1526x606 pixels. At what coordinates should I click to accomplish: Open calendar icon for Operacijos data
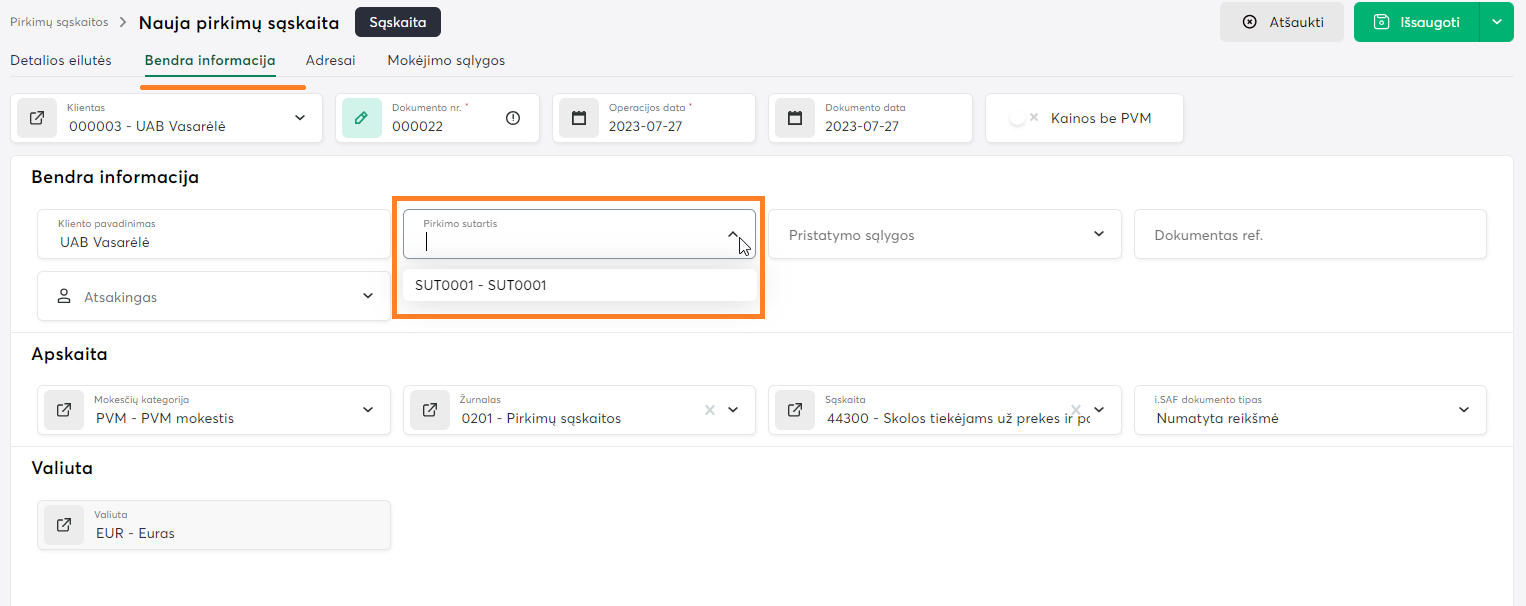click(579, 118)
